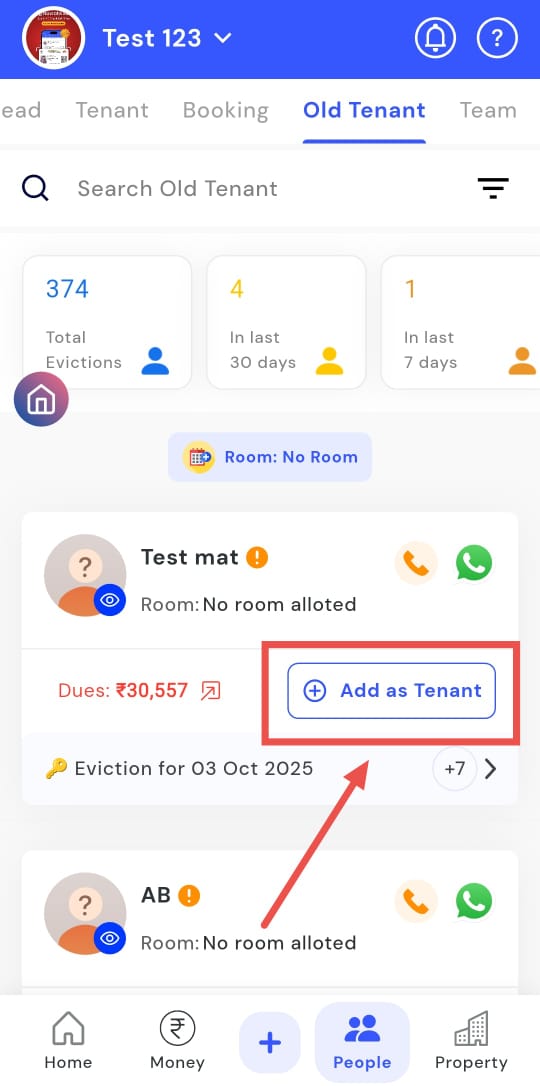This screenshot has width=540, height=1086.
Task: Call Test mat via phone icon
Action: [416, 563]
